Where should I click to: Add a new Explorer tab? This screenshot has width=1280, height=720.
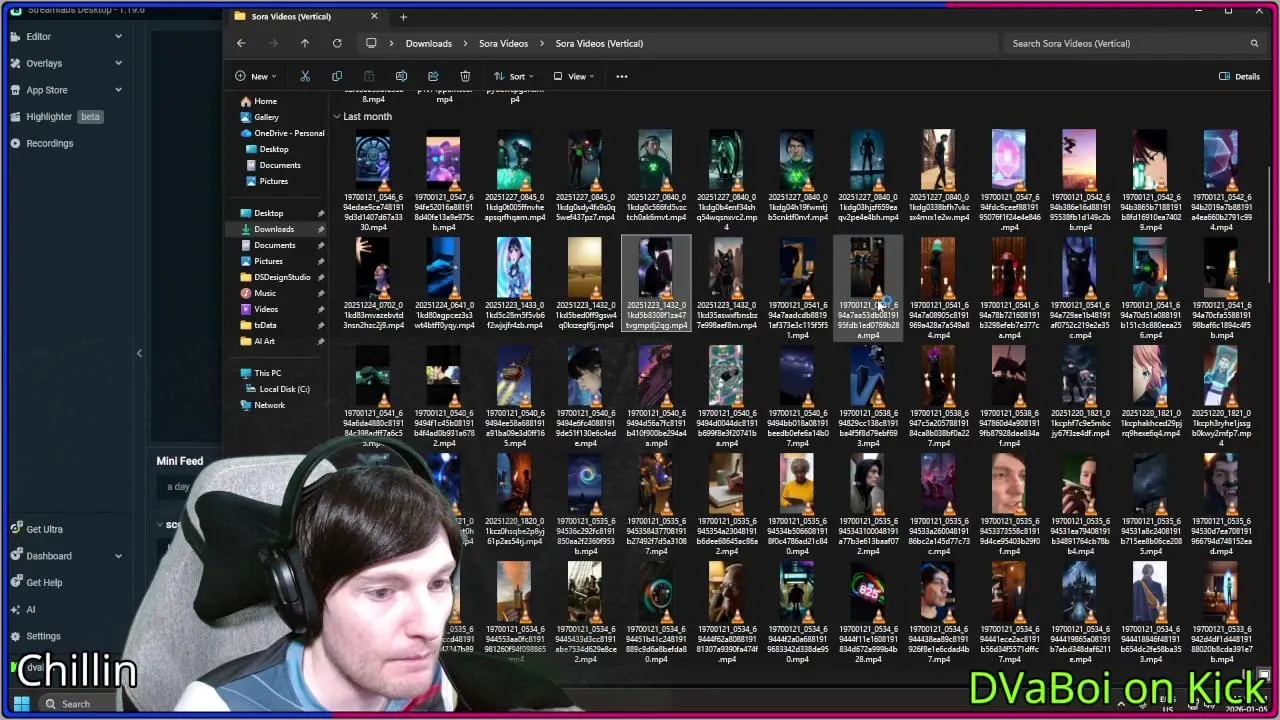[403, 16]
